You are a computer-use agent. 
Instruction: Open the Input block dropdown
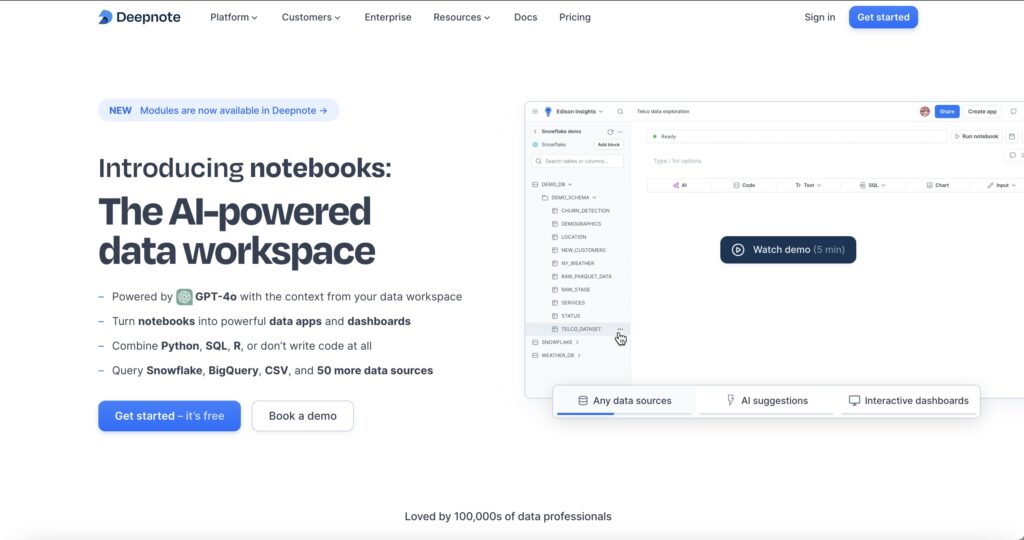tap(1001, 185)
